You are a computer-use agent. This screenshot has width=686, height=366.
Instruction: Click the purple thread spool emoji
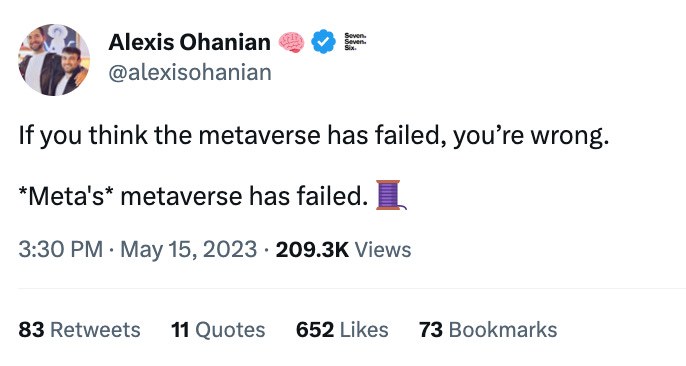[x=391, y=195]
